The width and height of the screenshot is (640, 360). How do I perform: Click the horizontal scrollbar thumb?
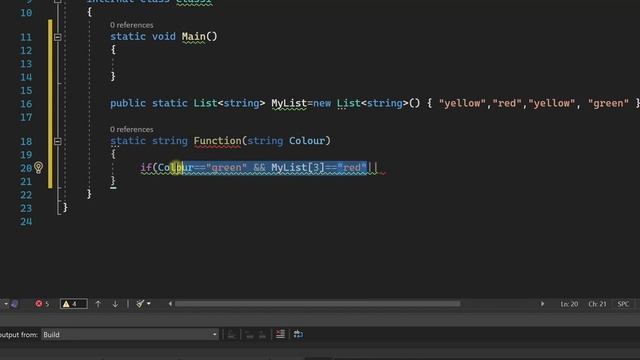318,304
